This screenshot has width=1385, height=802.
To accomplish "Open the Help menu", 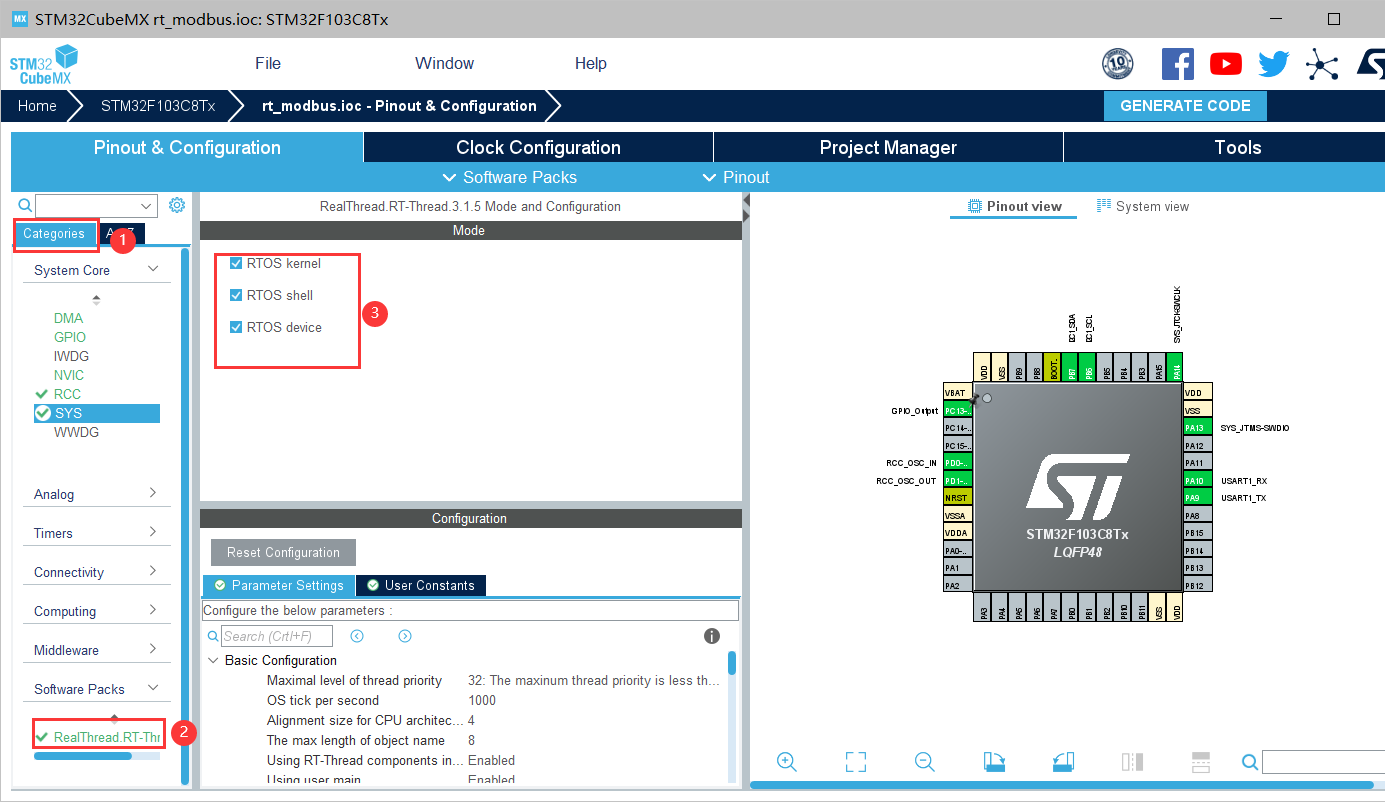I will click(x=591, y=63).
